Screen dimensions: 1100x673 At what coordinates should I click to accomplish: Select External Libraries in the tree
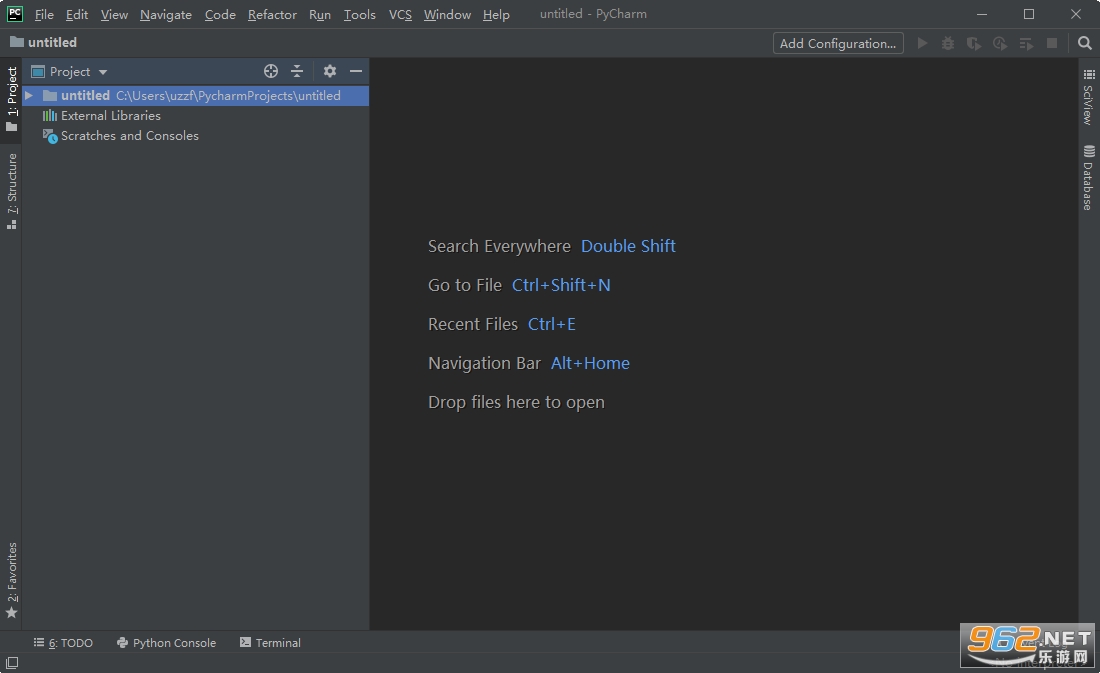(x=111, y=116)
